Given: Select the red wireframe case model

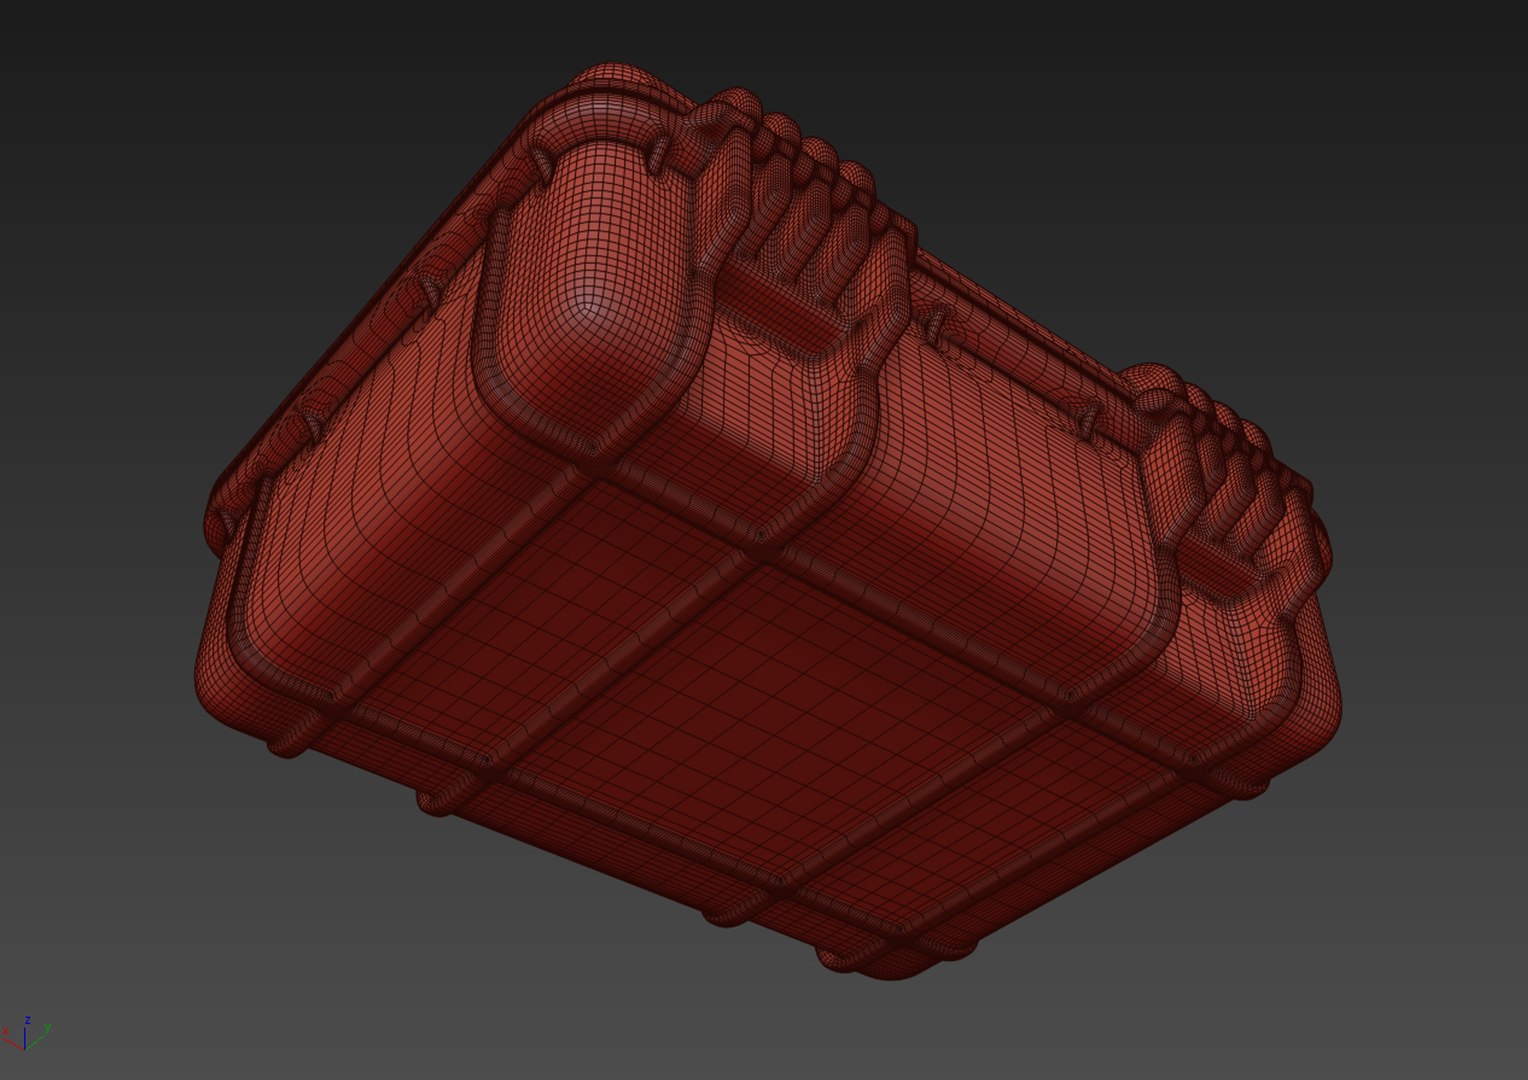Looking at the screenshot, I should click(767, 520).
